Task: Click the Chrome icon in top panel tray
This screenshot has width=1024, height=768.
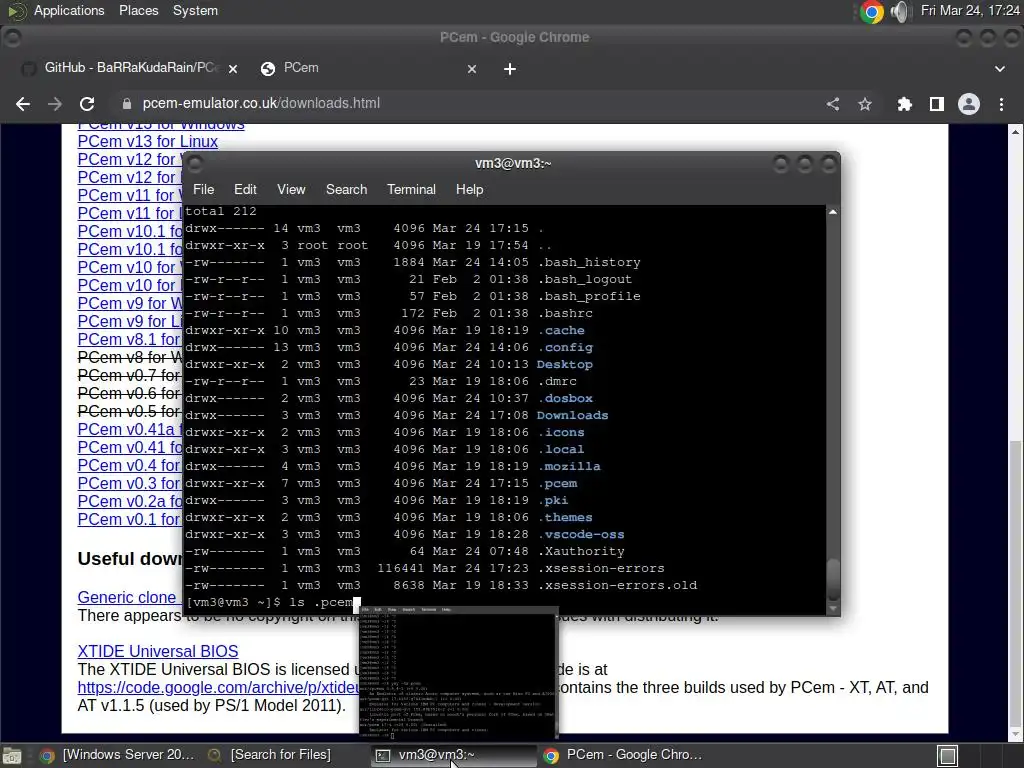Action: click(x=871, y=11)
